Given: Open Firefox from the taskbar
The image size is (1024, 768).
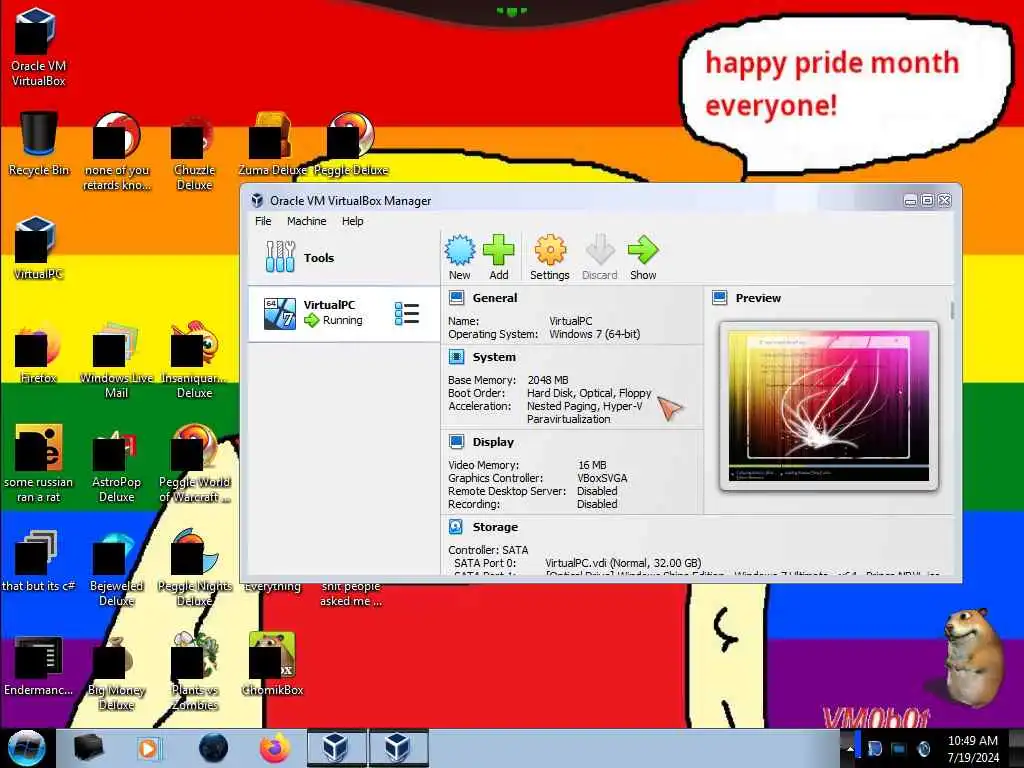Looking at the screenshot, I should (x=275, y=748).
